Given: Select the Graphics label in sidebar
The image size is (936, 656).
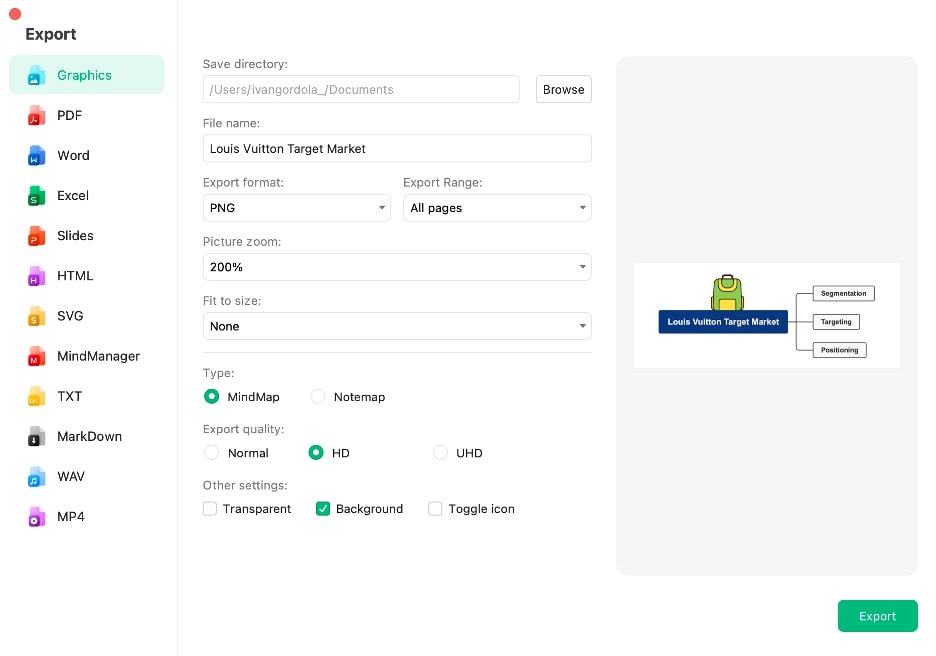Looking at the screenshot, I should point(84,75).
